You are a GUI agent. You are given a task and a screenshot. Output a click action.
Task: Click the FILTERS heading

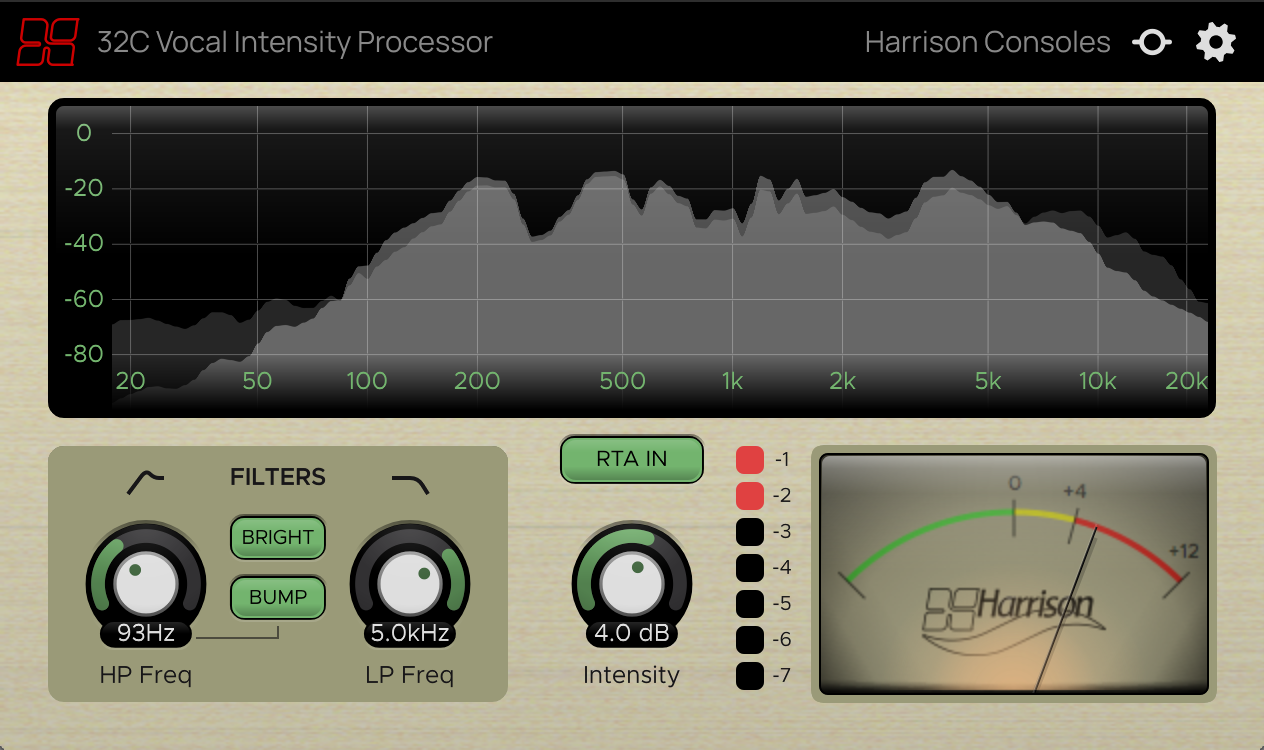click(x=278, y=477)
